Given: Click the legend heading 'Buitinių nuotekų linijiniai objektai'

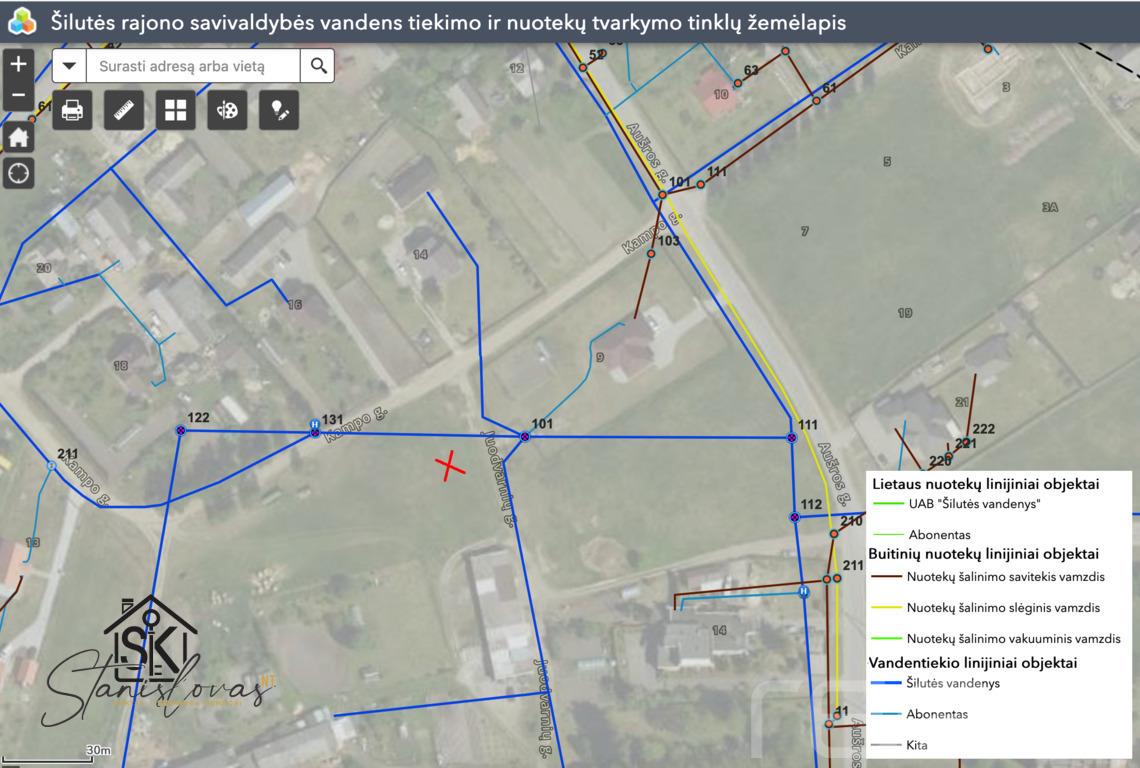Looking at the screenshot, I should click(983, 553).
